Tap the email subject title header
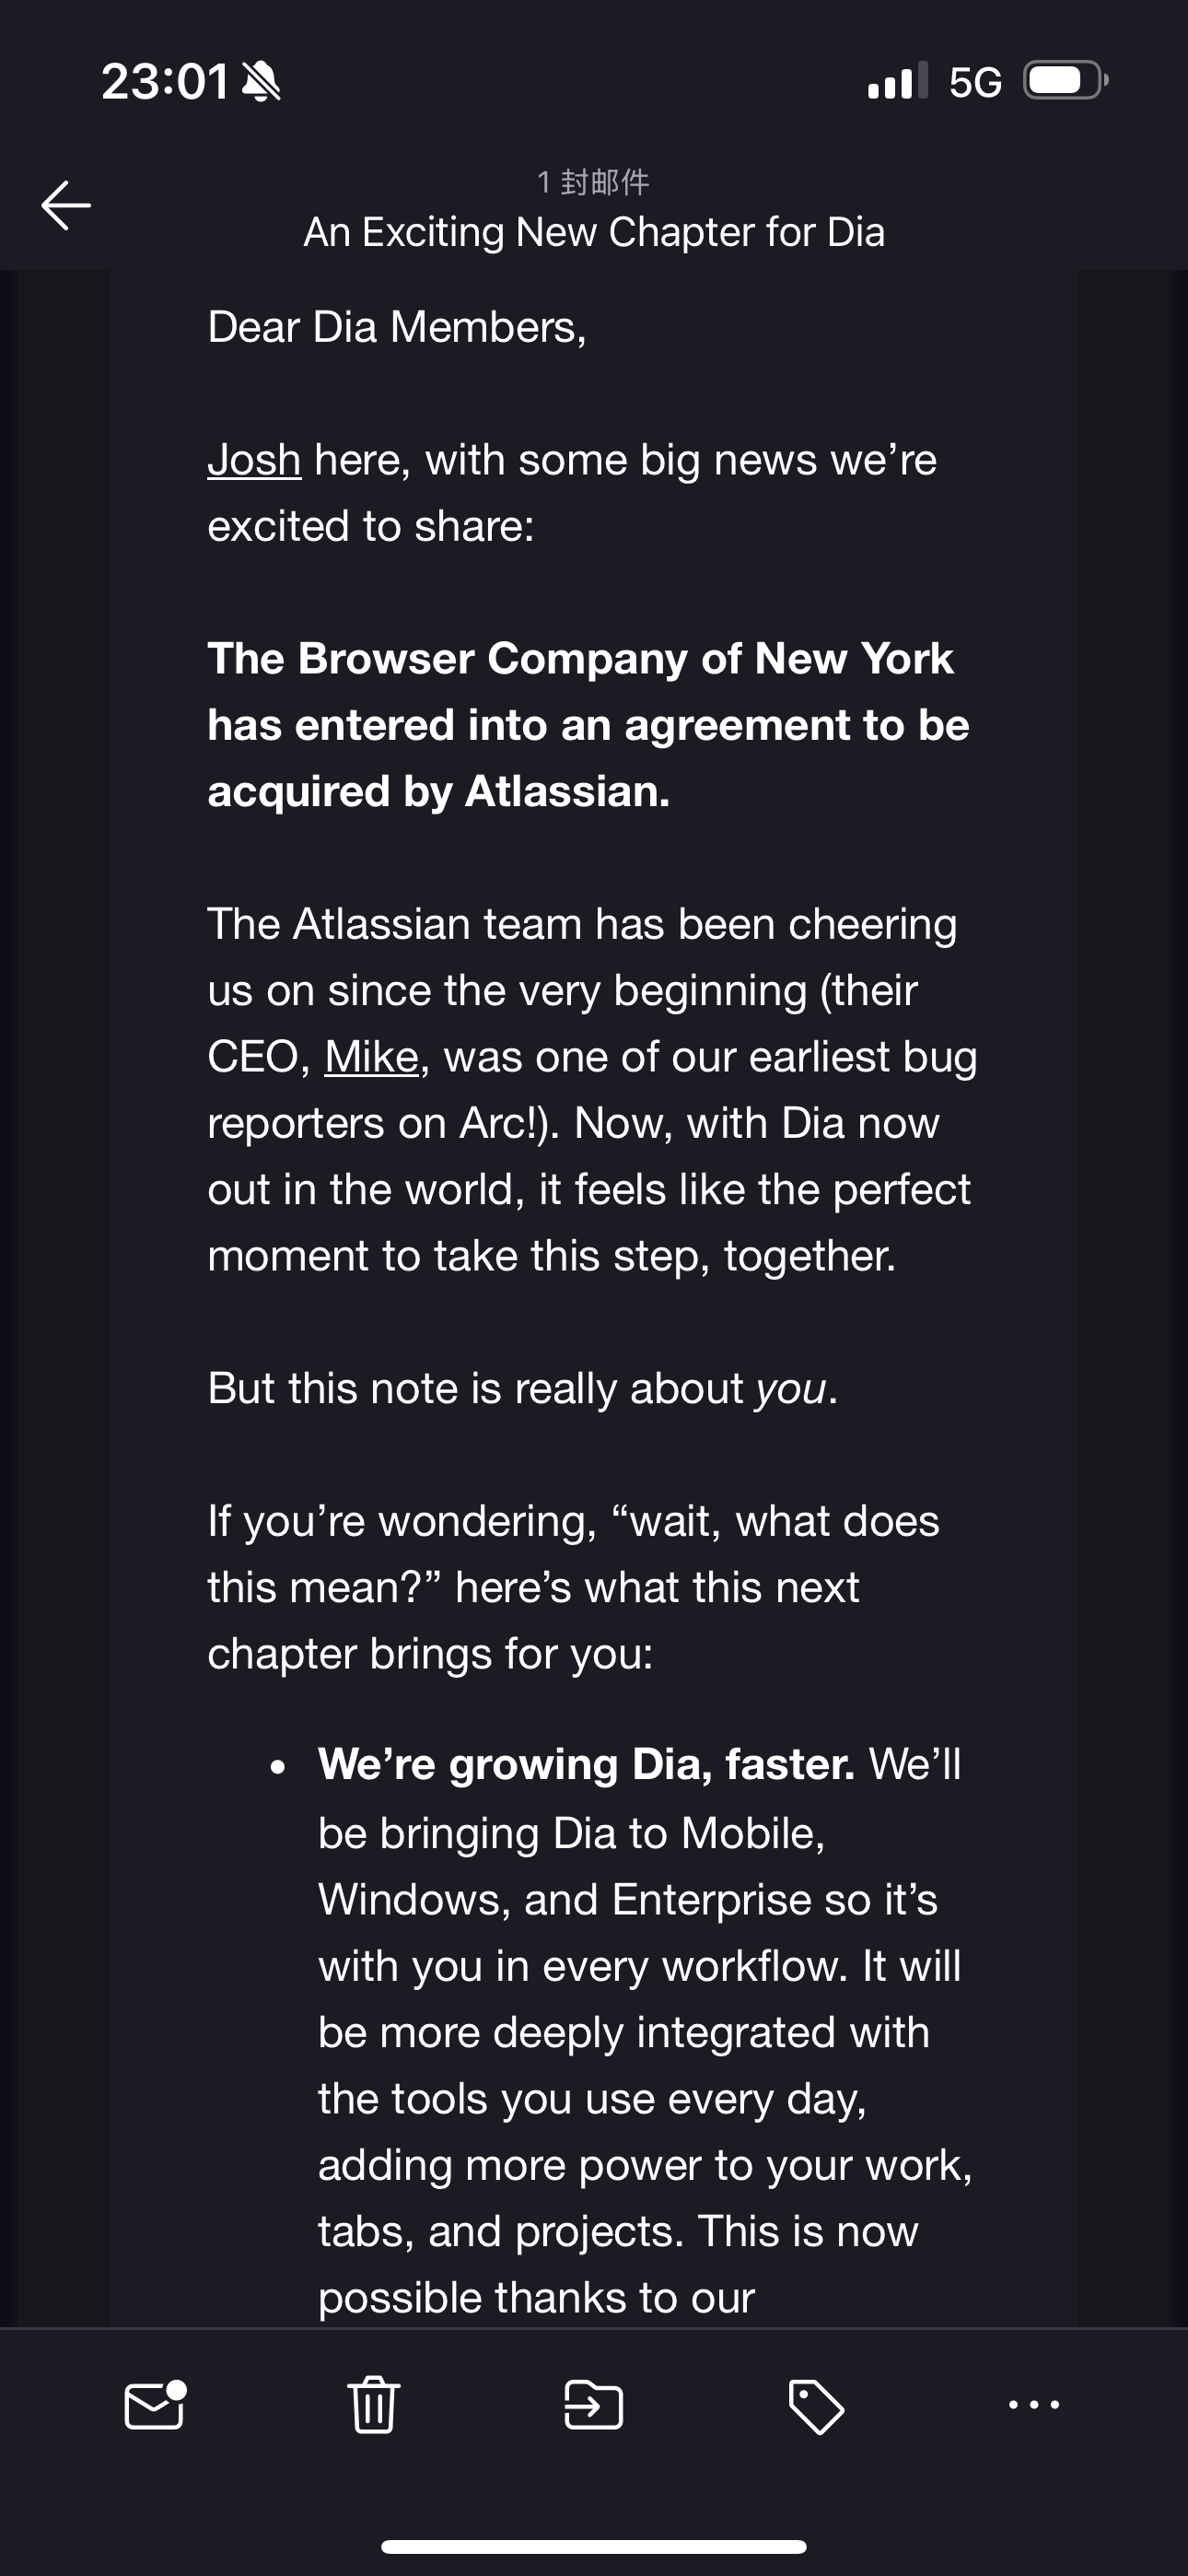This screenshot has width=1188, height=2576. 594,232
